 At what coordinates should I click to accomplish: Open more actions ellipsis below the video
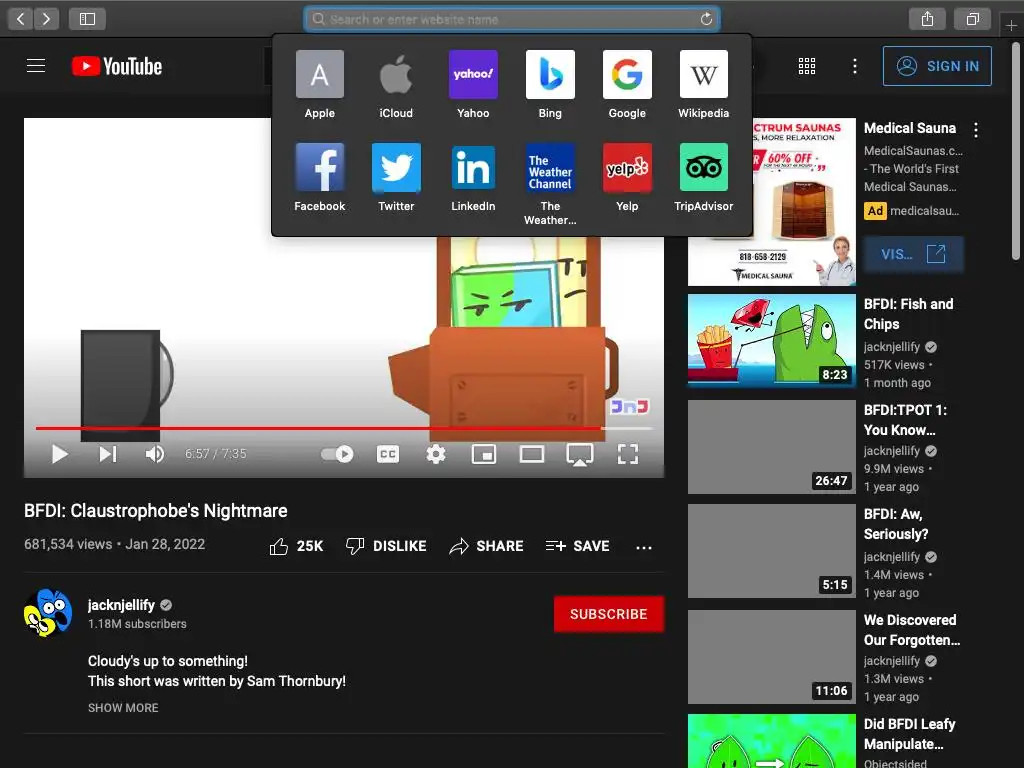(x=644, y=547)
